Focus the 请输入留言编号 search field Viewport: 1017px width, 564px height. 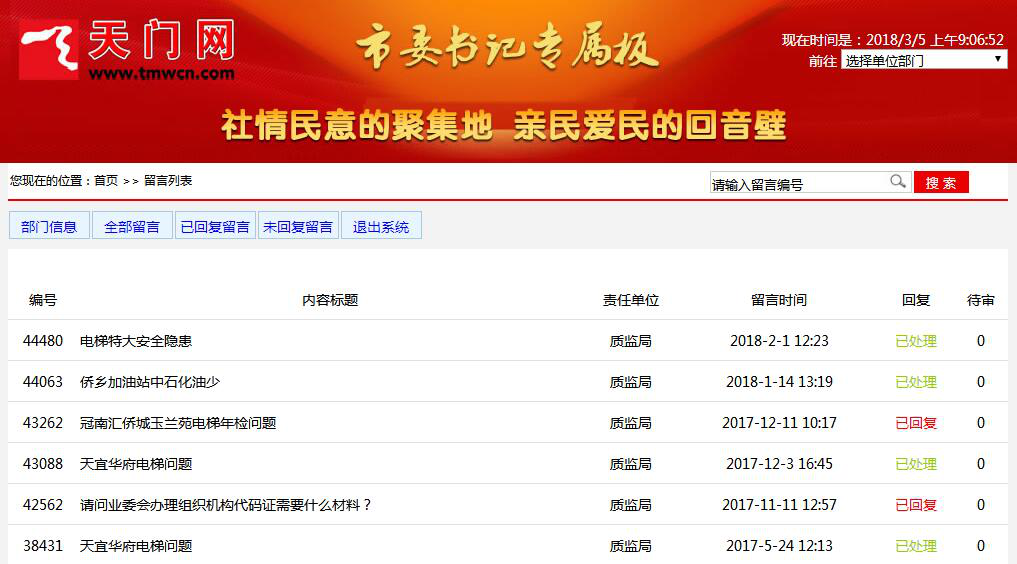[x=797, y=184]
